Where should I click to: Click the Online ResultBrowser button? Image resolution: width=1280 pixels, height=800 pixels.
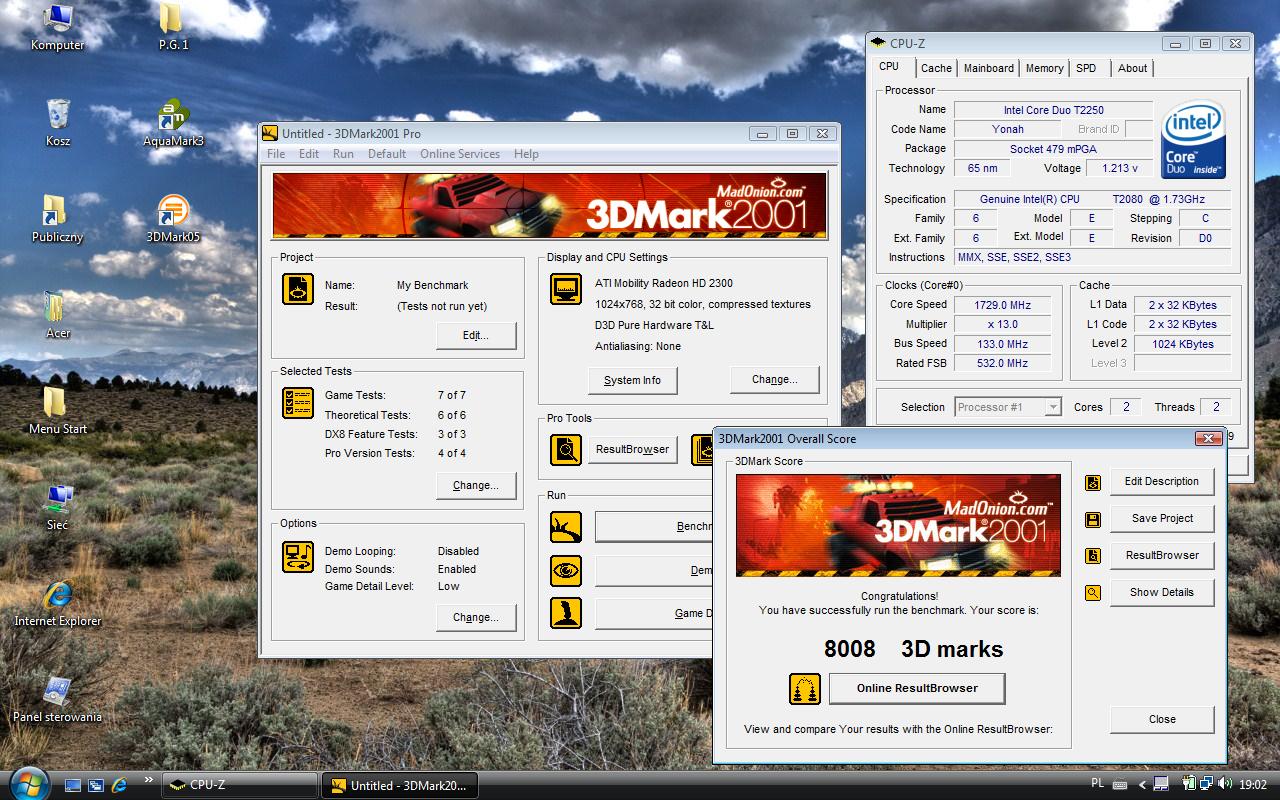(x=917, y=688)
